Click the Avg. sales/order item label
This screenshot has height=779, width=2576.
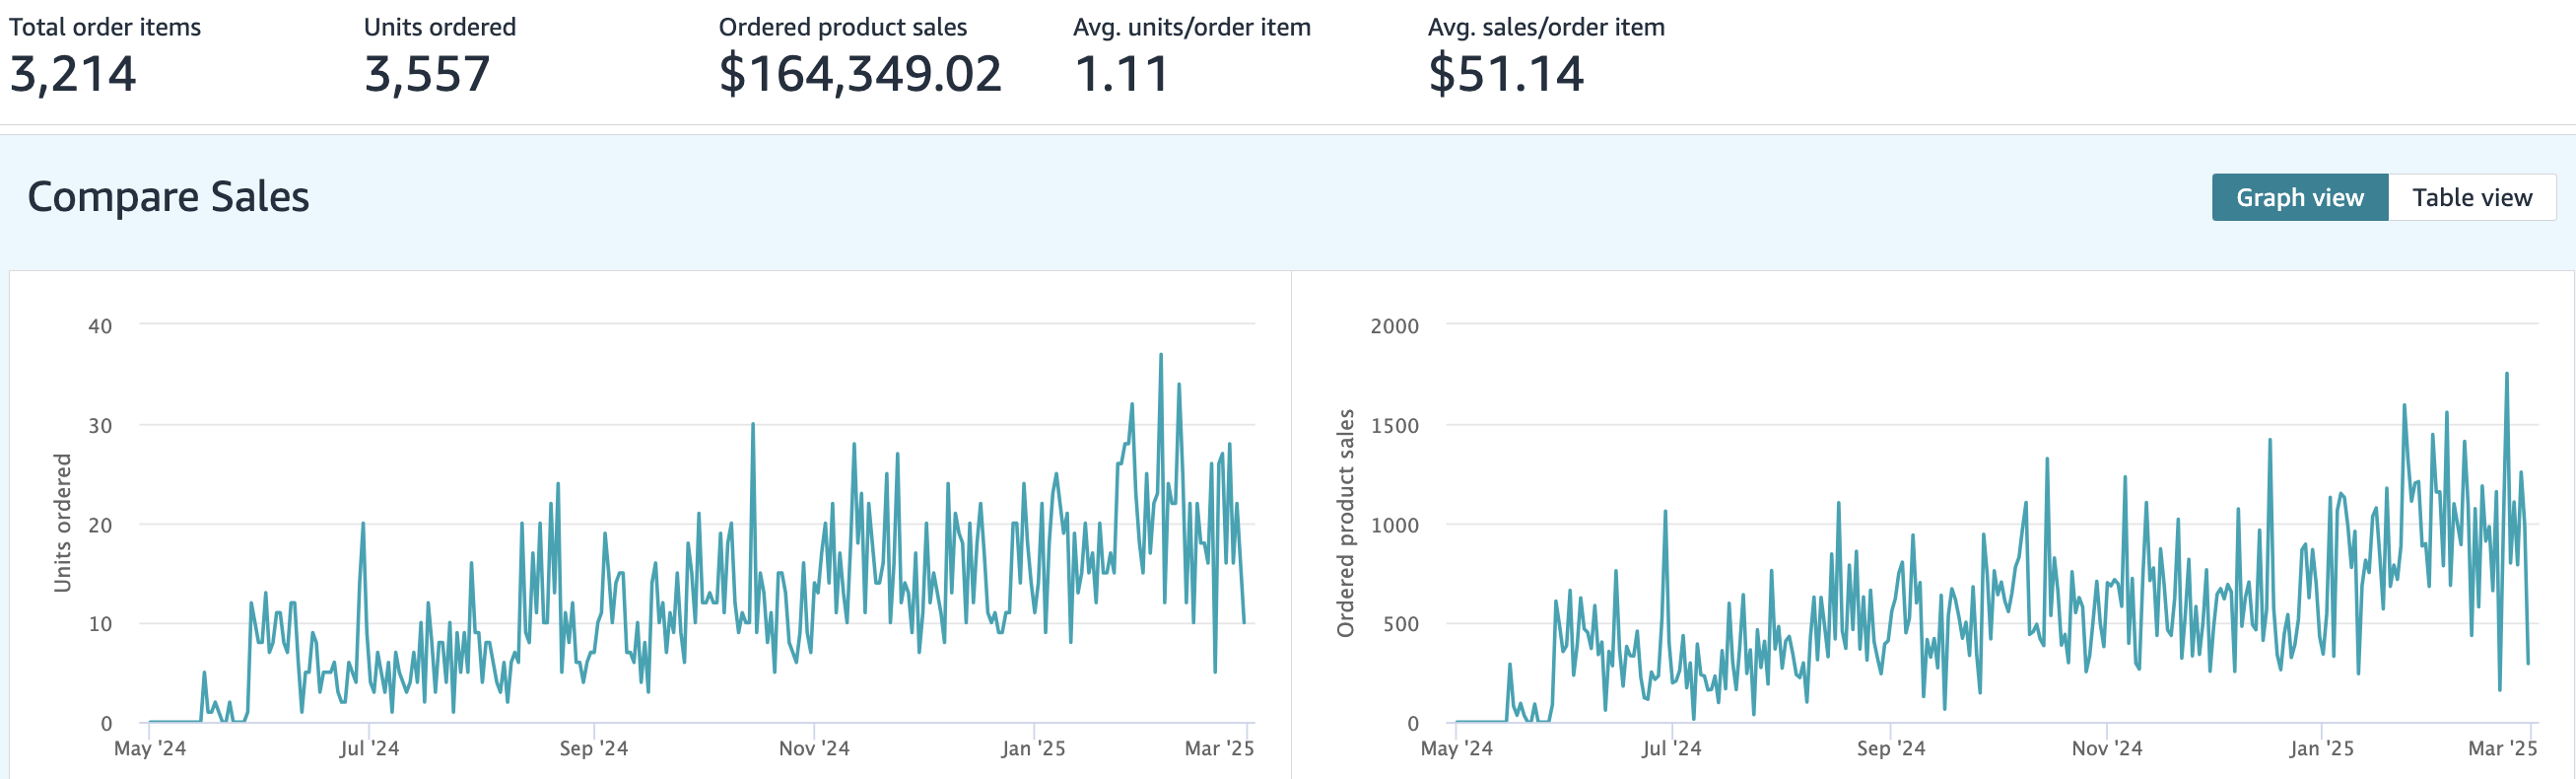point(1546,27)
